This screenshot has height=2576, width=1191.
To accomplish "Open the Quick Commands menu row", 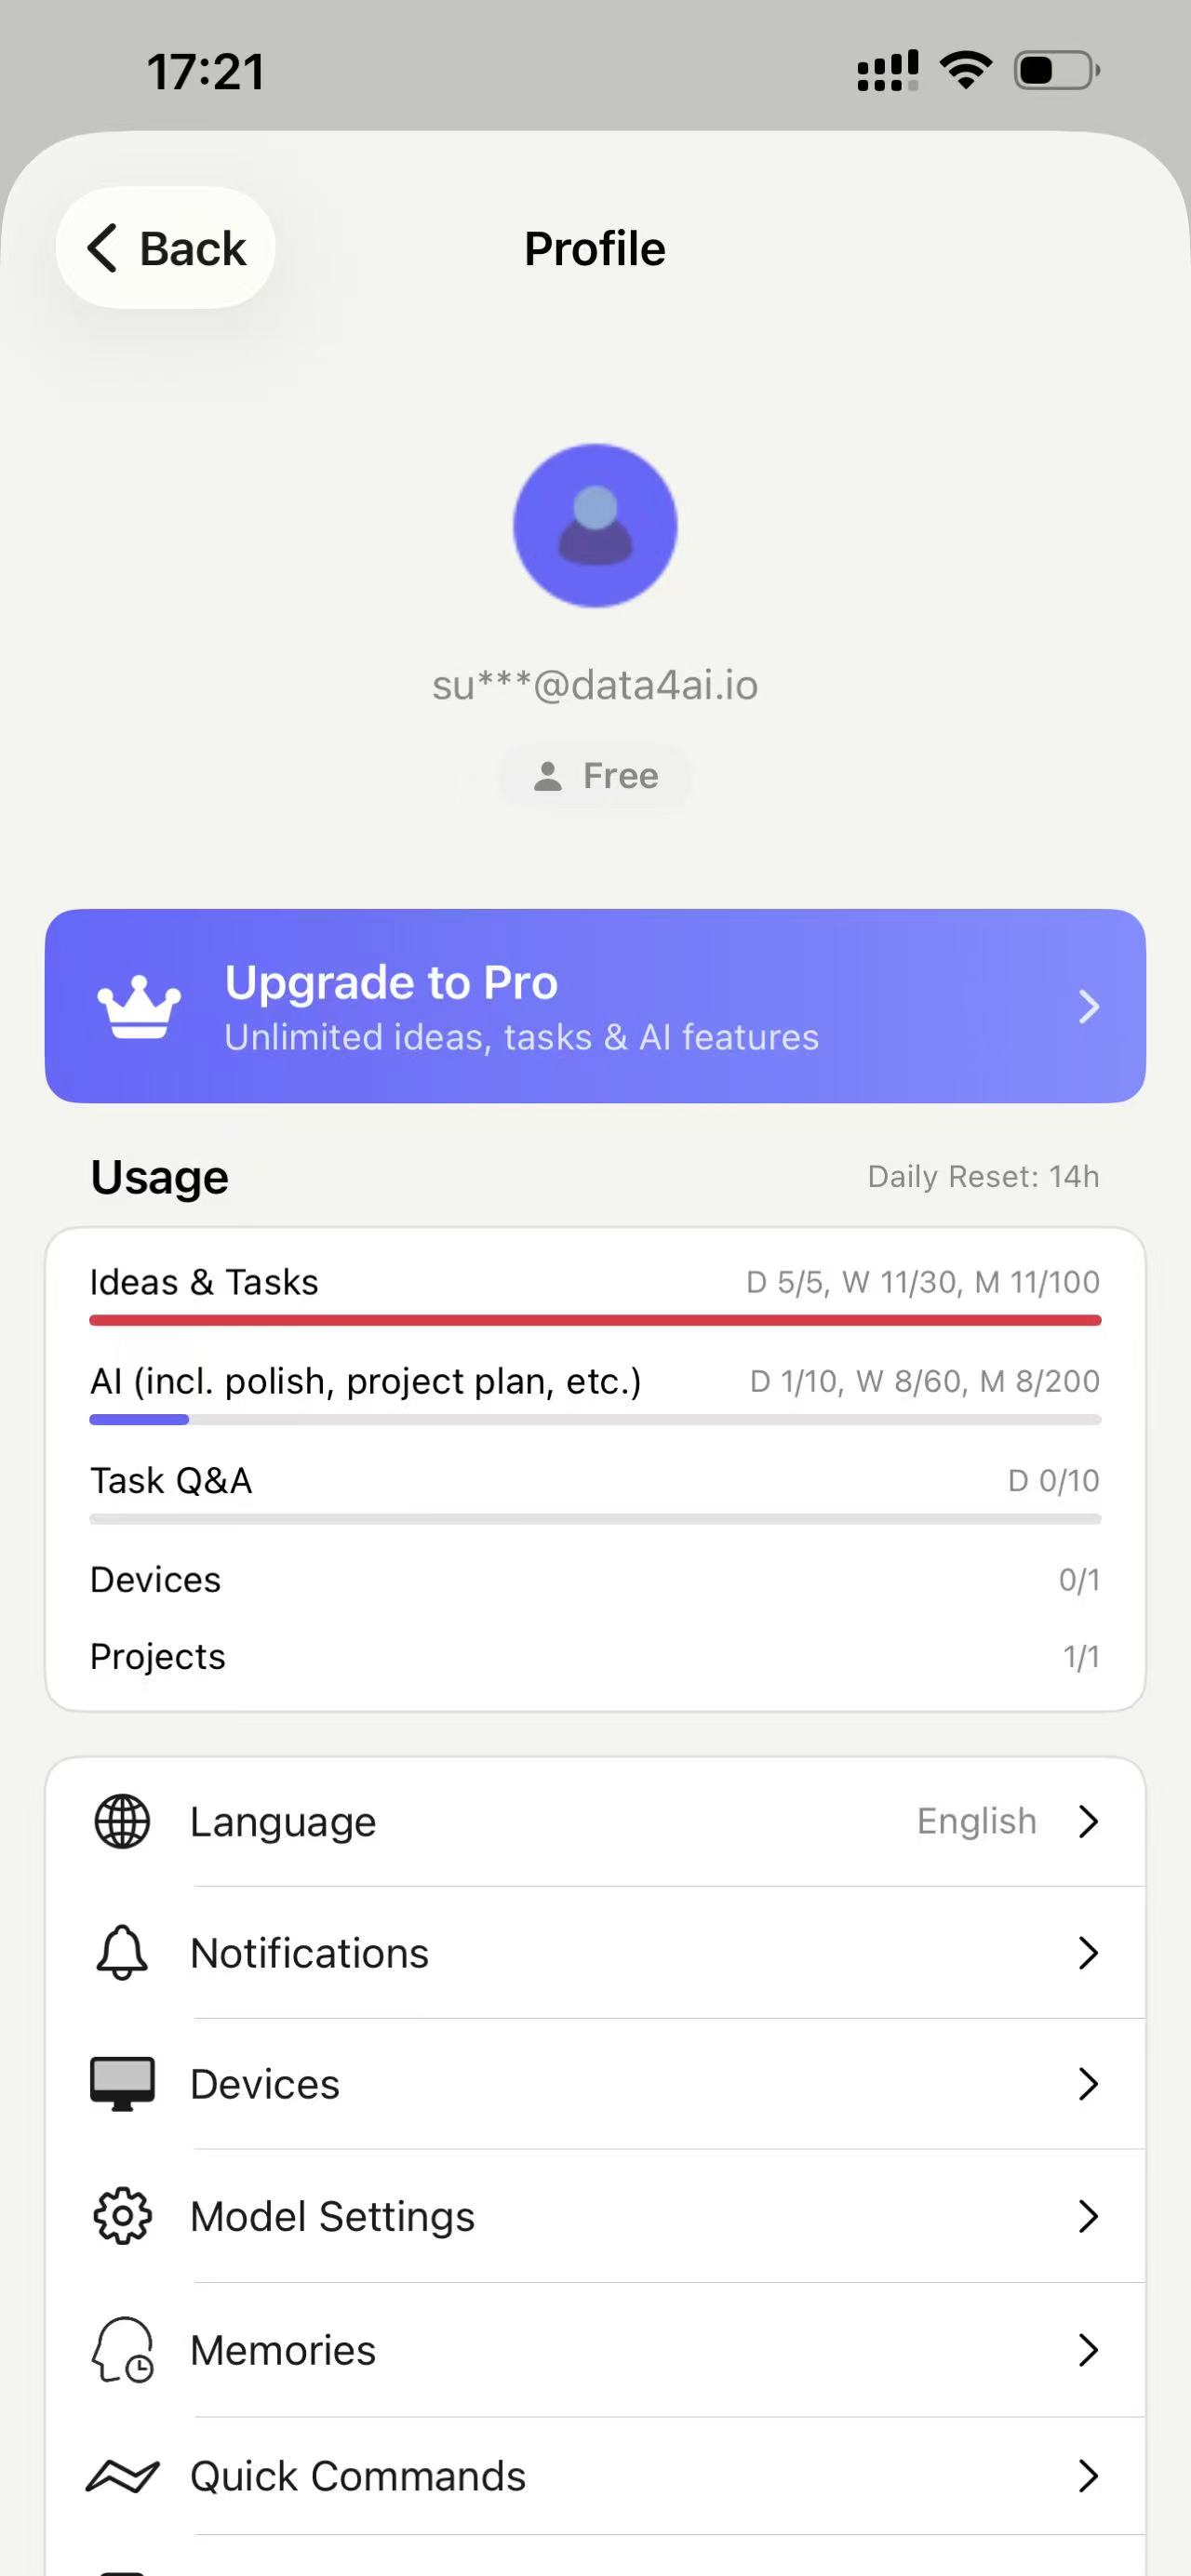I will [595, 2476].
